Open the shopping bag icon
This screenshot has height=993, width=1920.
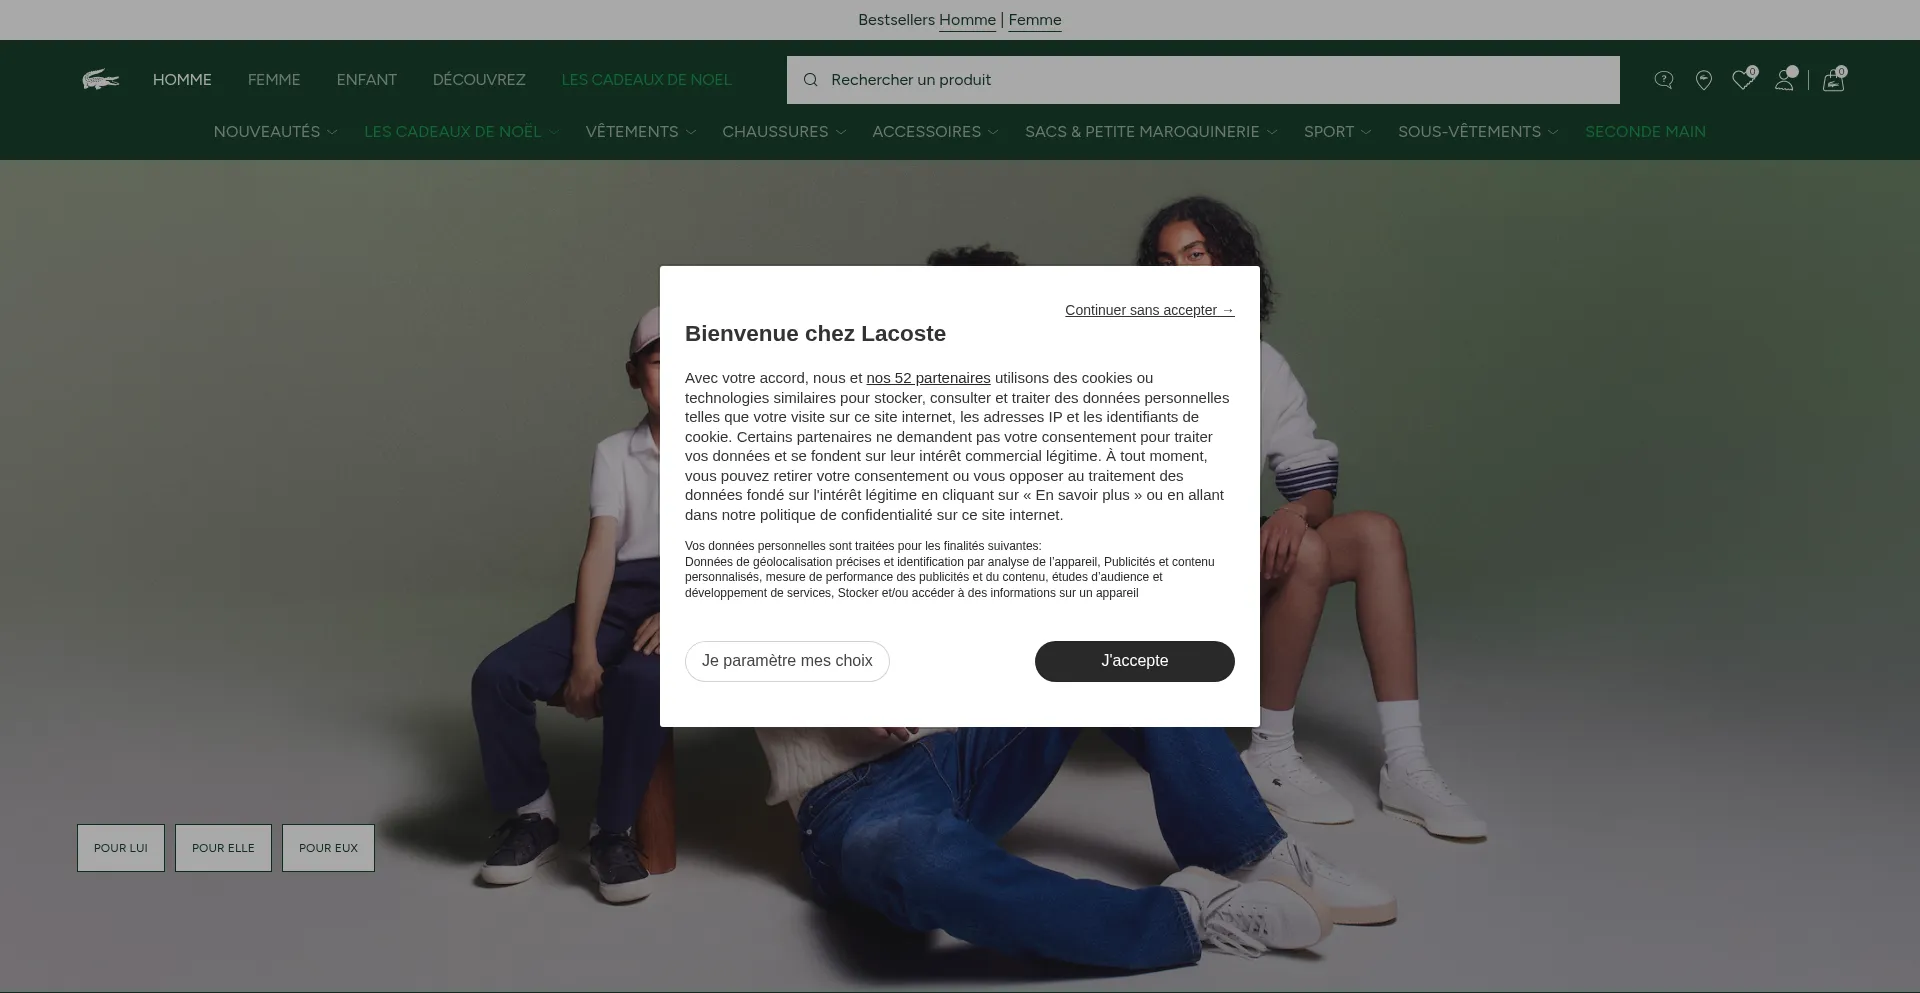click(x=1833, y=80)
